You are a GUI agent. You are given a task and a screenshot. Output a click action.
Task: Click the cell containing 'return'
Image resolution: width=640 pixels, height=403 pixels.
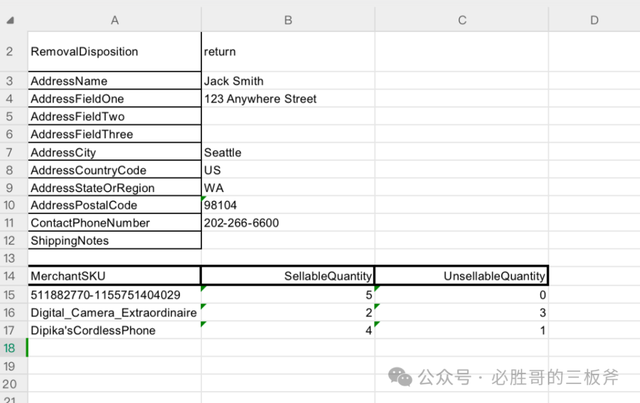click(288, 52)
